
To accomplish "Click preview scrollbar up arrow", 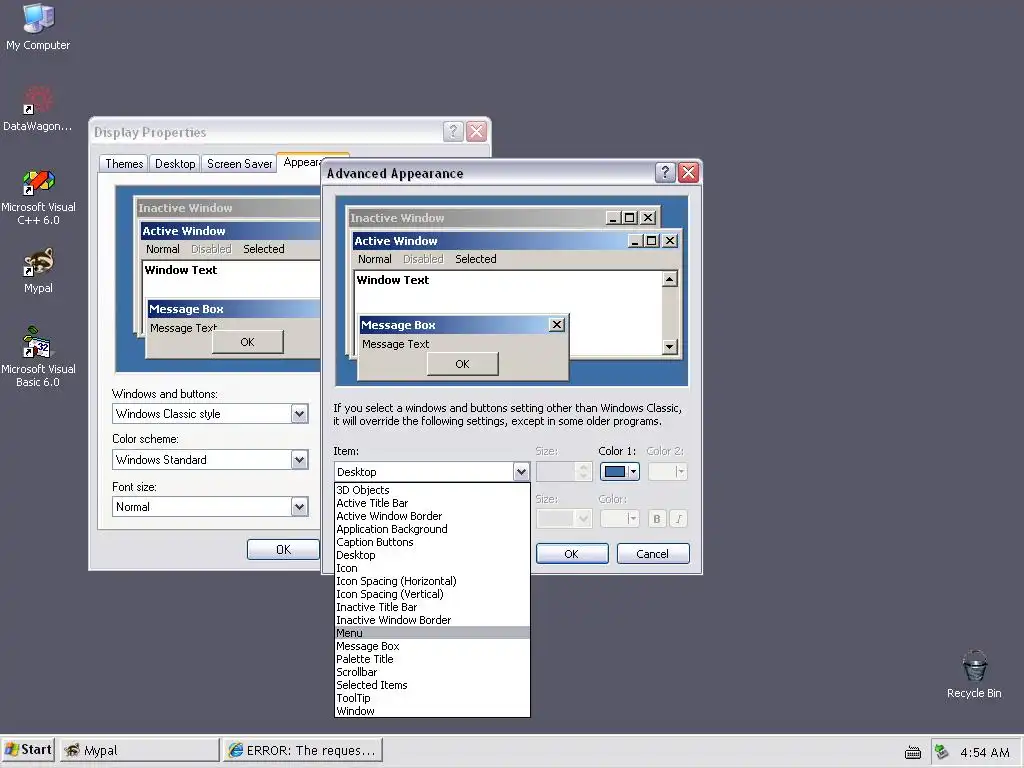I will 669,280.
